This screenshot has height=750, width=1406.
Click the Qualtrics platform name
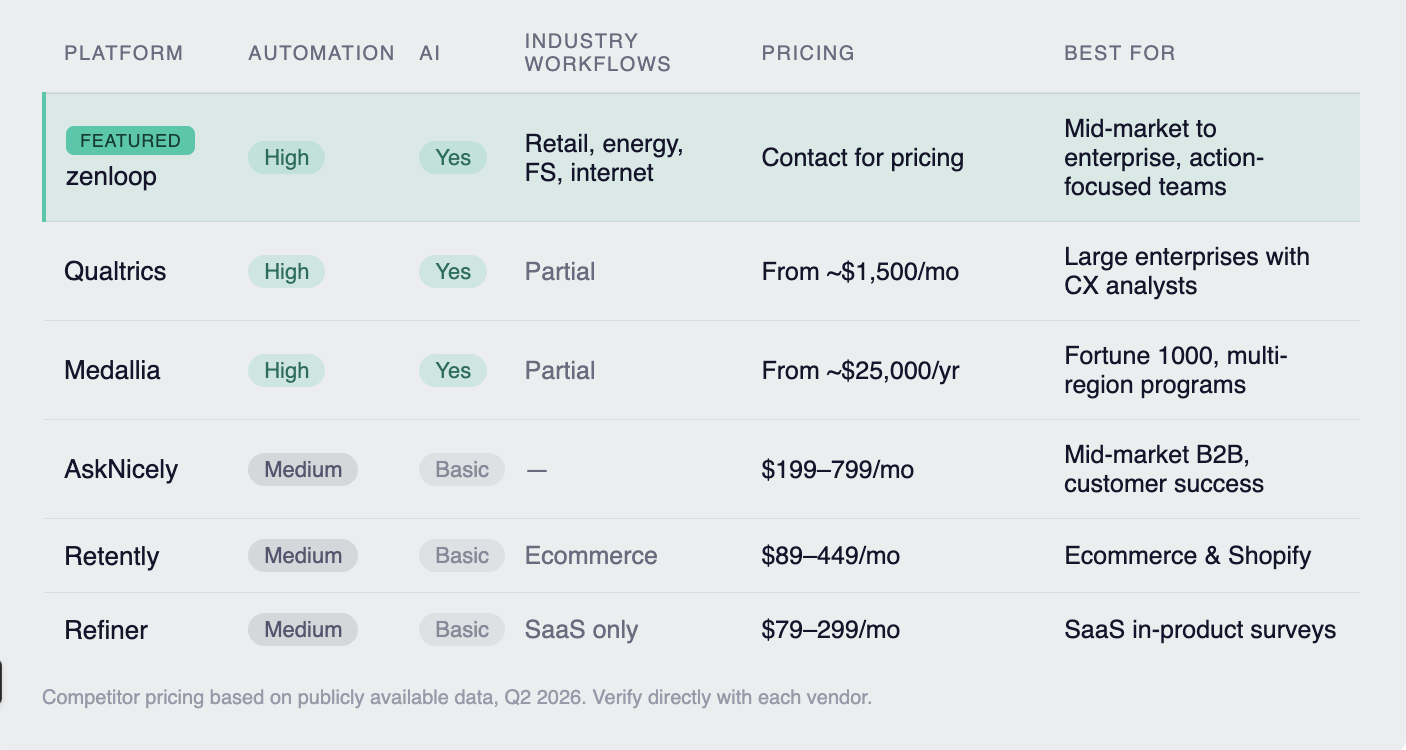[115, 271]
